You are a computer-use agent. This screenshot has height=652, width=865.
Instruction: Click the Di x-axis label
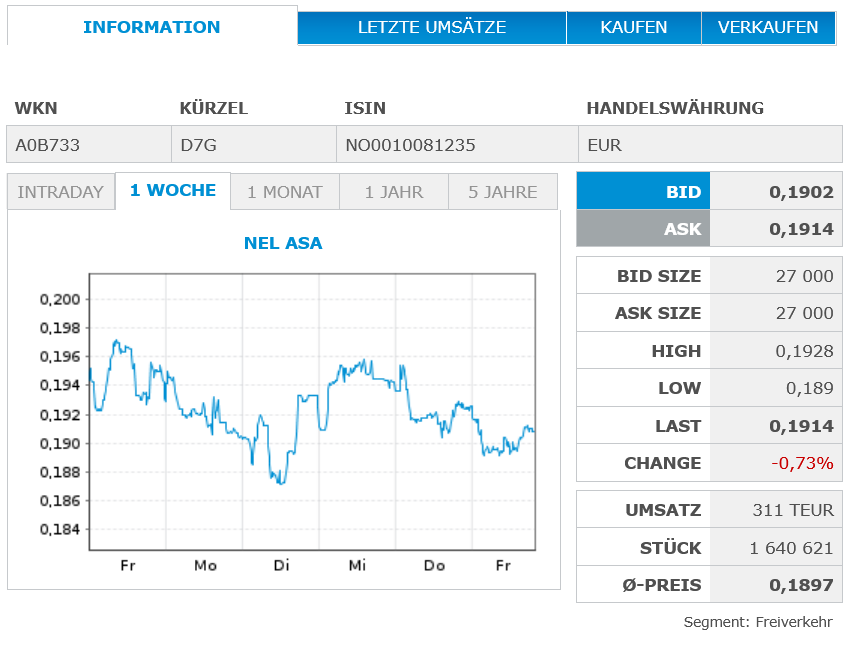point(281,565)
